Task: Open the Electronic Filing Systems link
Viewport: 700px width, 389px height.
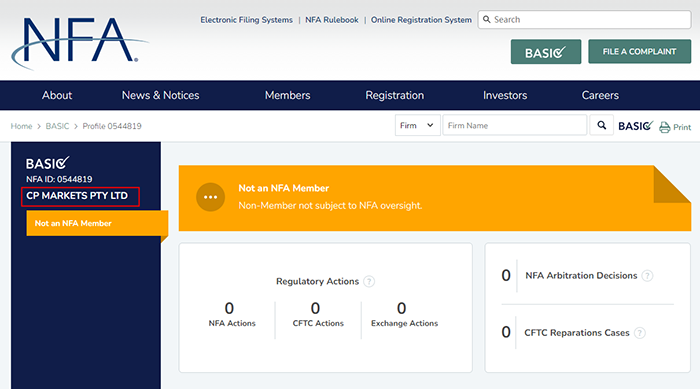Action: 246,20
